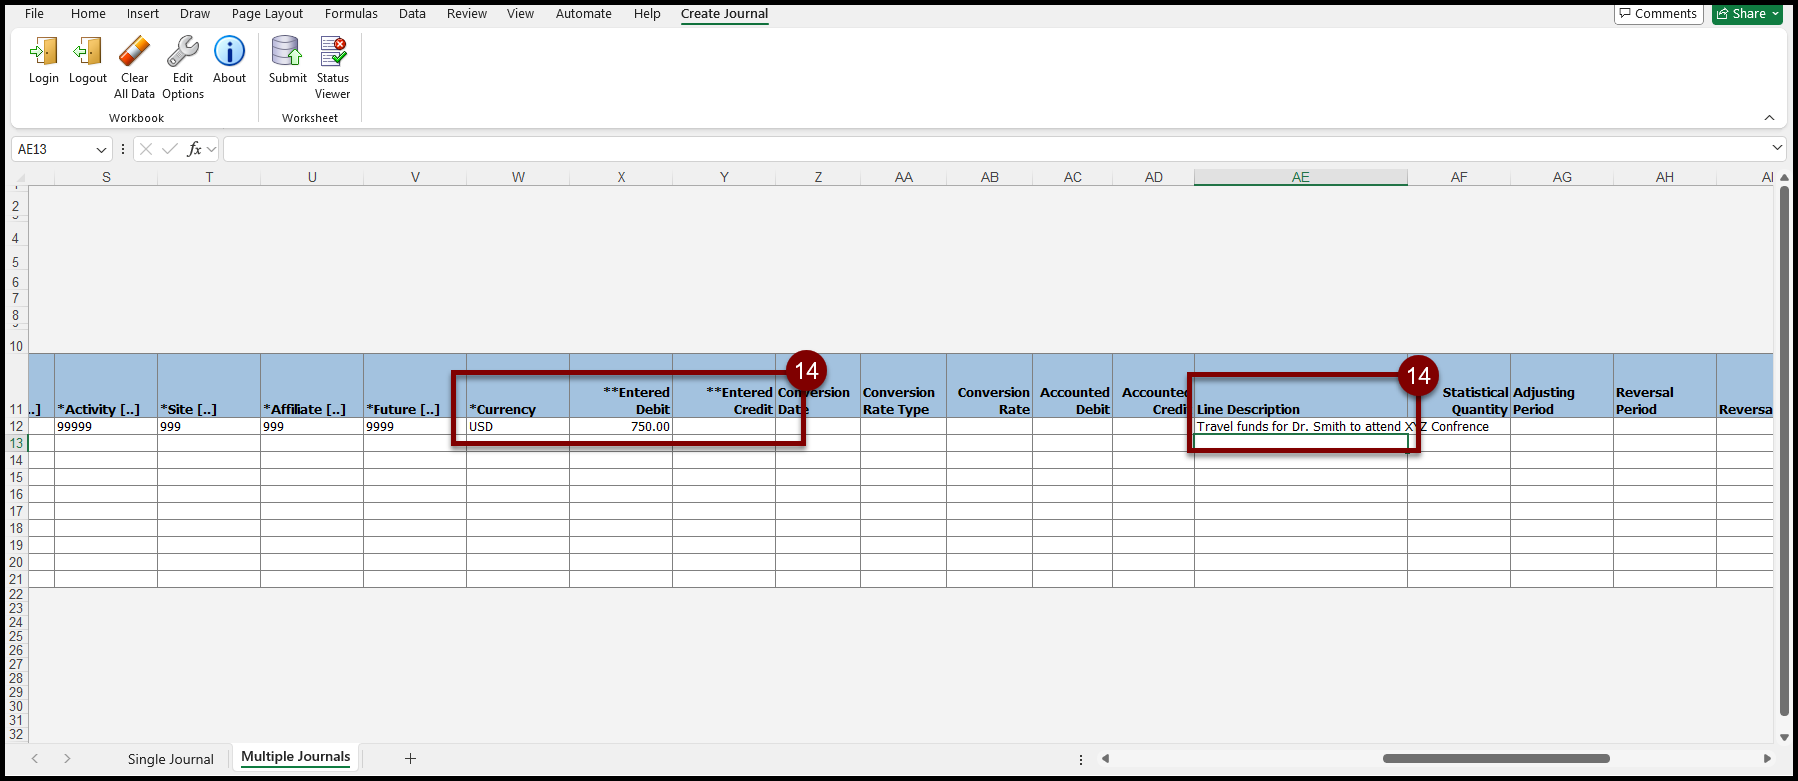The height and width of the screenshot is (781, 1798).
Task: Open Edit Options wrench tool
Action: click(183, 52)
